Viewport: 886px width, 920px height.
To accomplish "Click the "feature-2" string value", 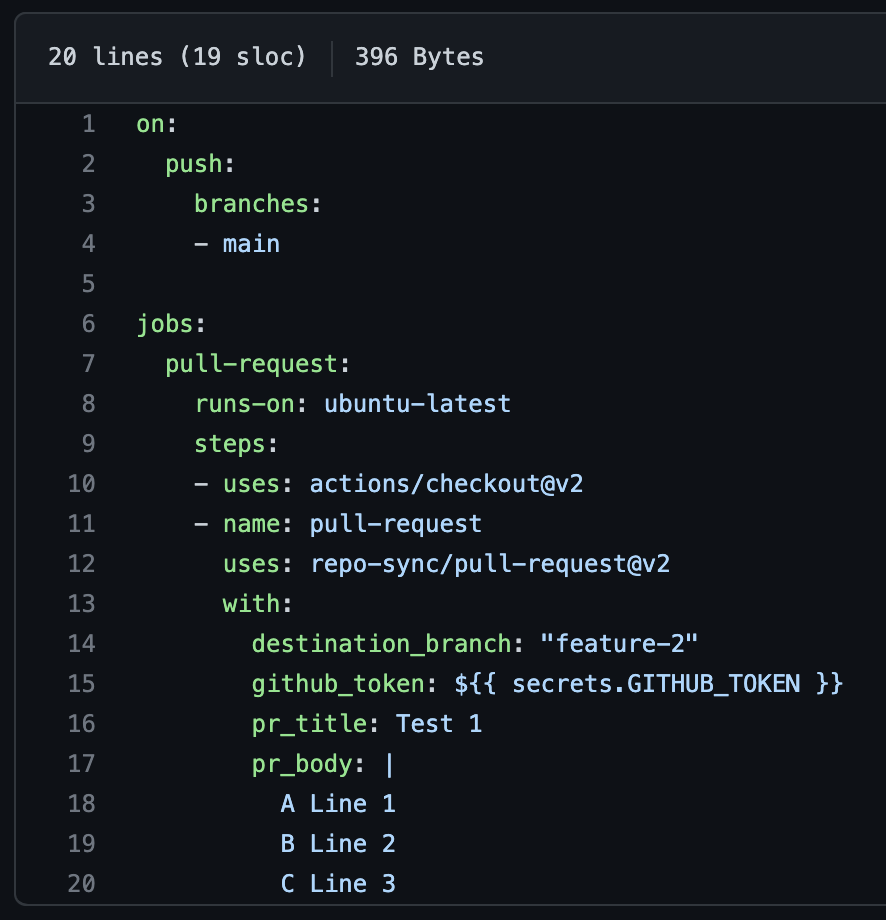I will coord(619,644).
